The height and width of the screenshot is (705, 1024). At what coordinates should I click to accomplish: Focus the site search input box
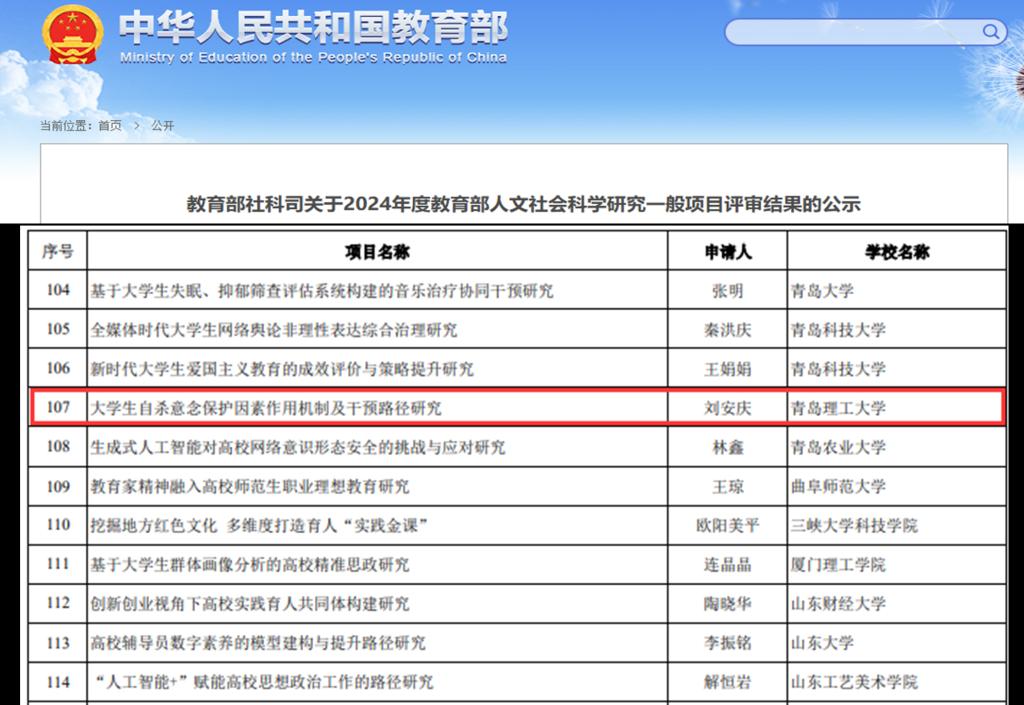click(x=852, y=32)
